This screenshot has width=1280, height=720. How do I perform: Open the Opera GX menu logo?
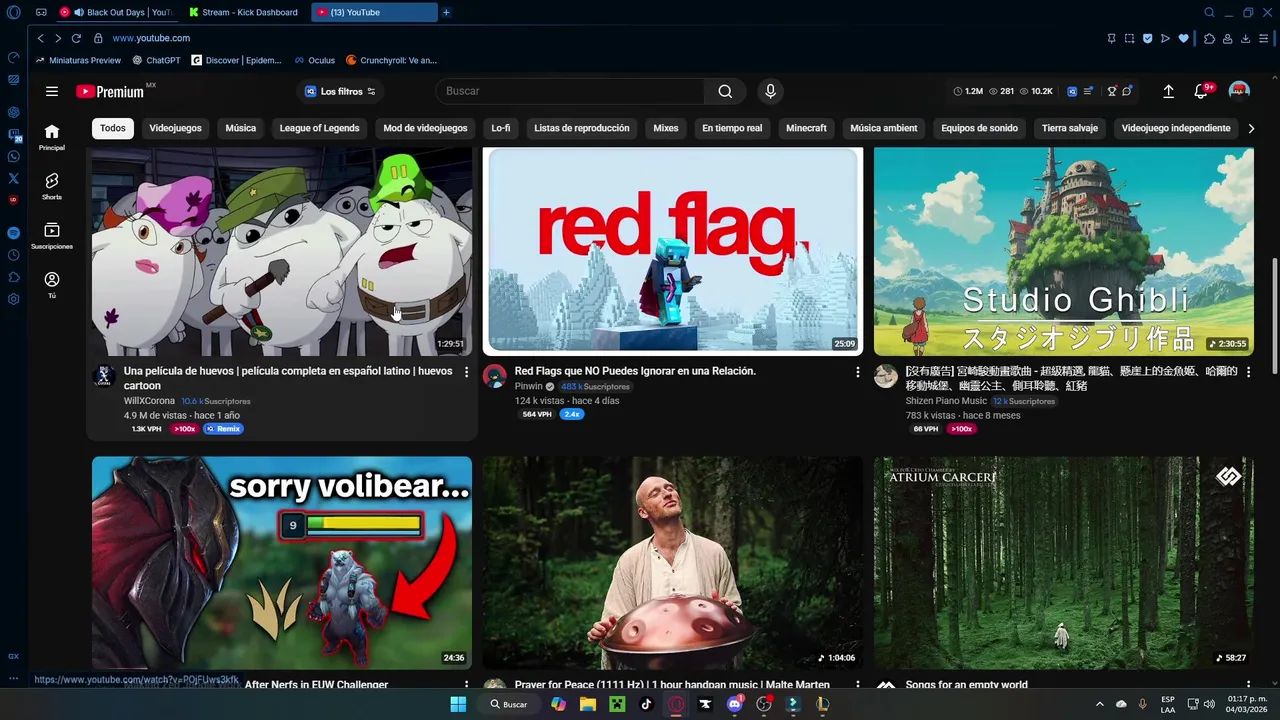click(x=13, y=12)
